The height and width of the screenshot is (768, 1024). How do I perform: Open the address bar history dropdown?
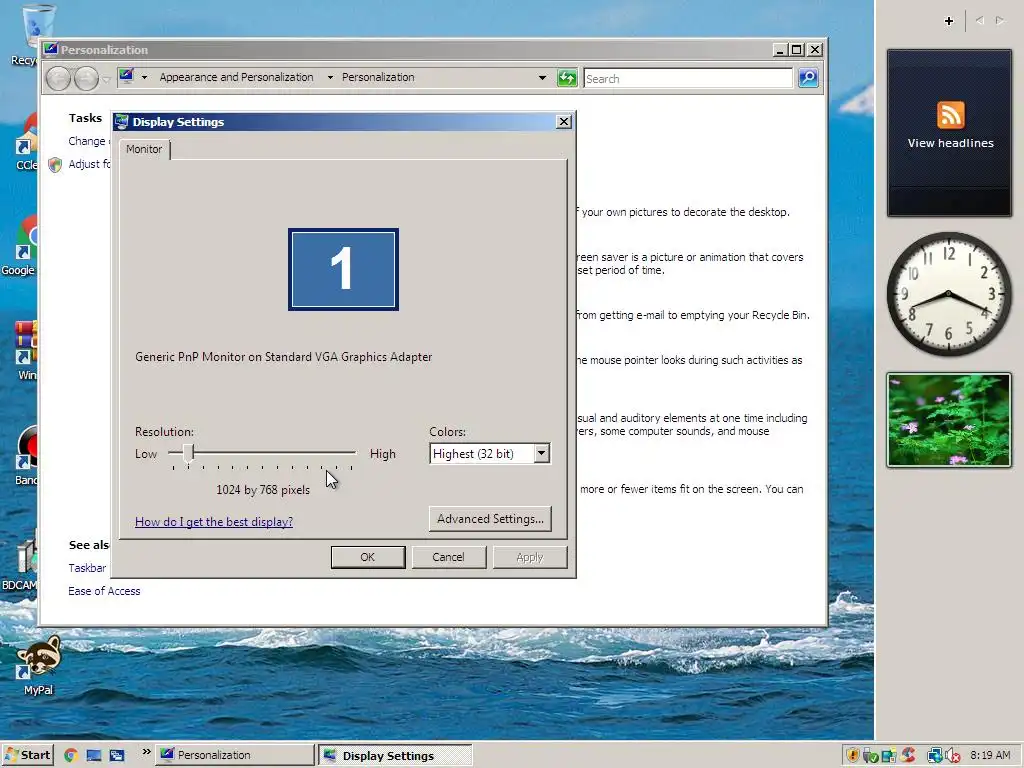tap(542, 78)
